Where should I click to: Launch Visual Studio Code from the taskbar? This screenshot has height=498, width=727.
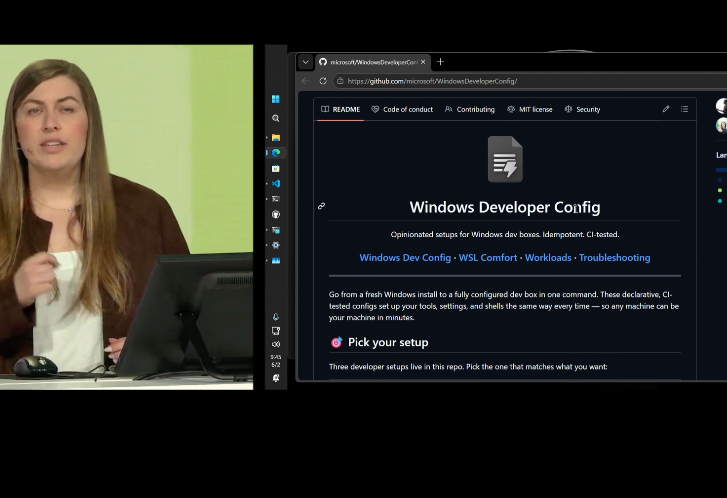tap(276, 184)
